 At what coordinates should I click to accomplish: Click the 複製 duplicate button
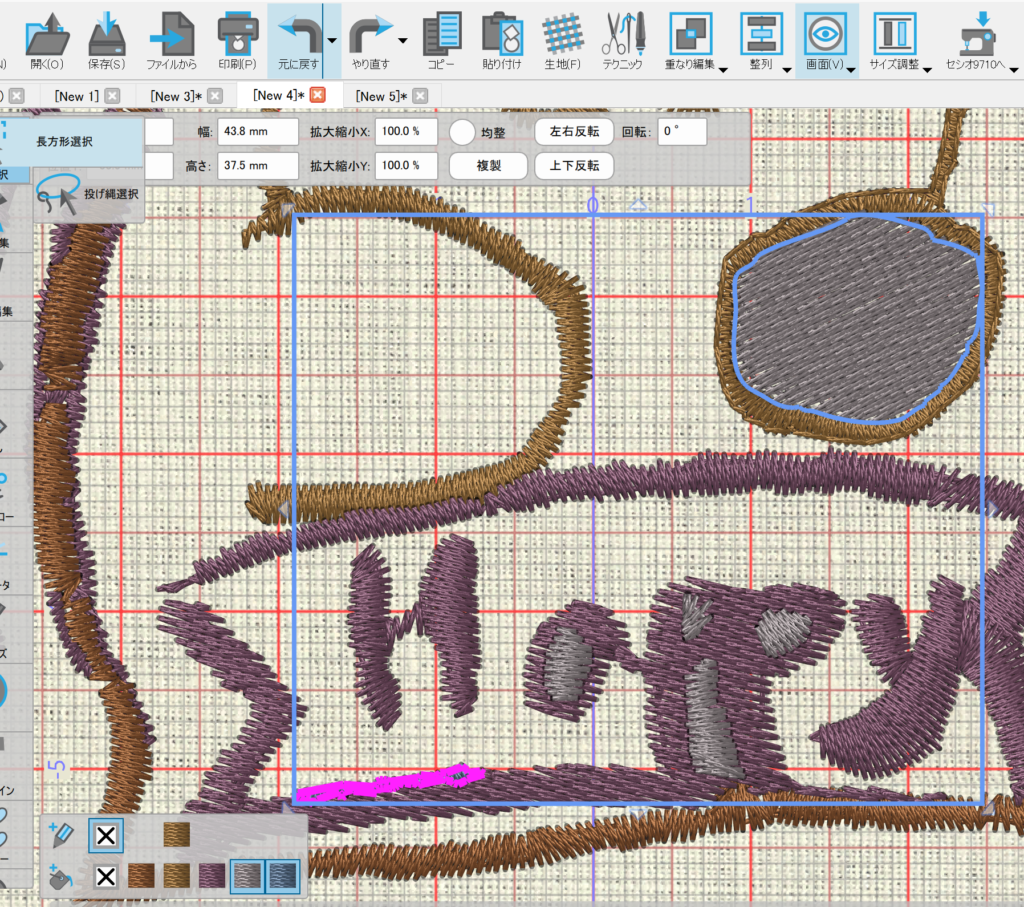click(x=486, y=166)
